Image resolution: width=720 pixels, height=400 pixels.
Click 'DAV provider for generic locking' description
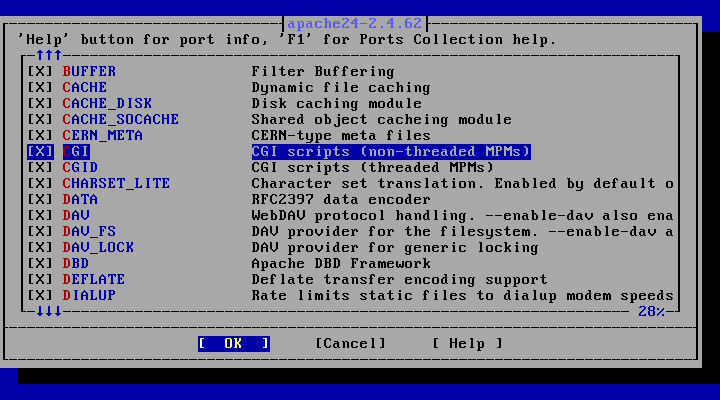click(x=395, y=248)
